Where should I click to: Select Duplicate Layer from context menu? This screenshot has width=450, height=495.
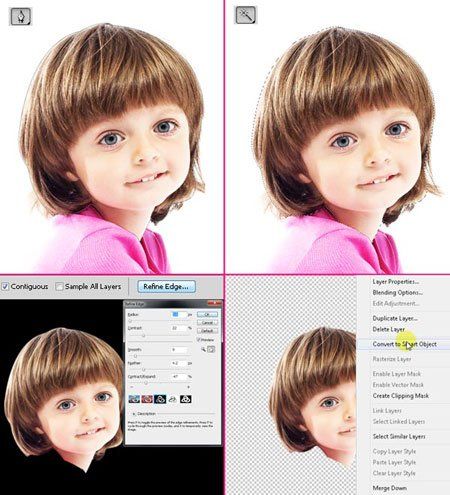coord(395,318)
